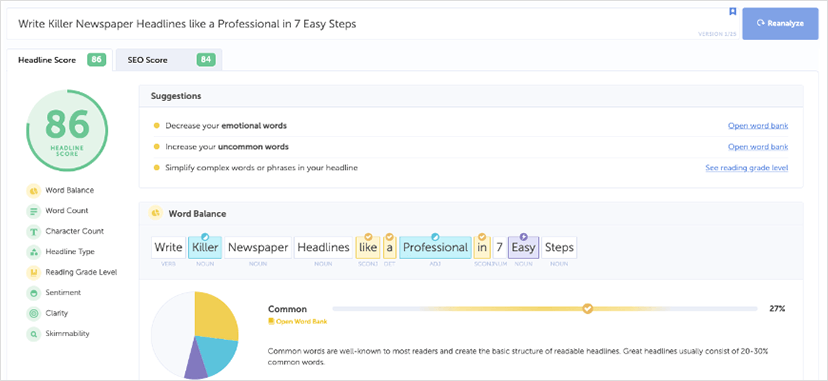Click the emotional badge icon above 'Killer'
The width and height of the screenshot is (828, 381).
point(205,237)
